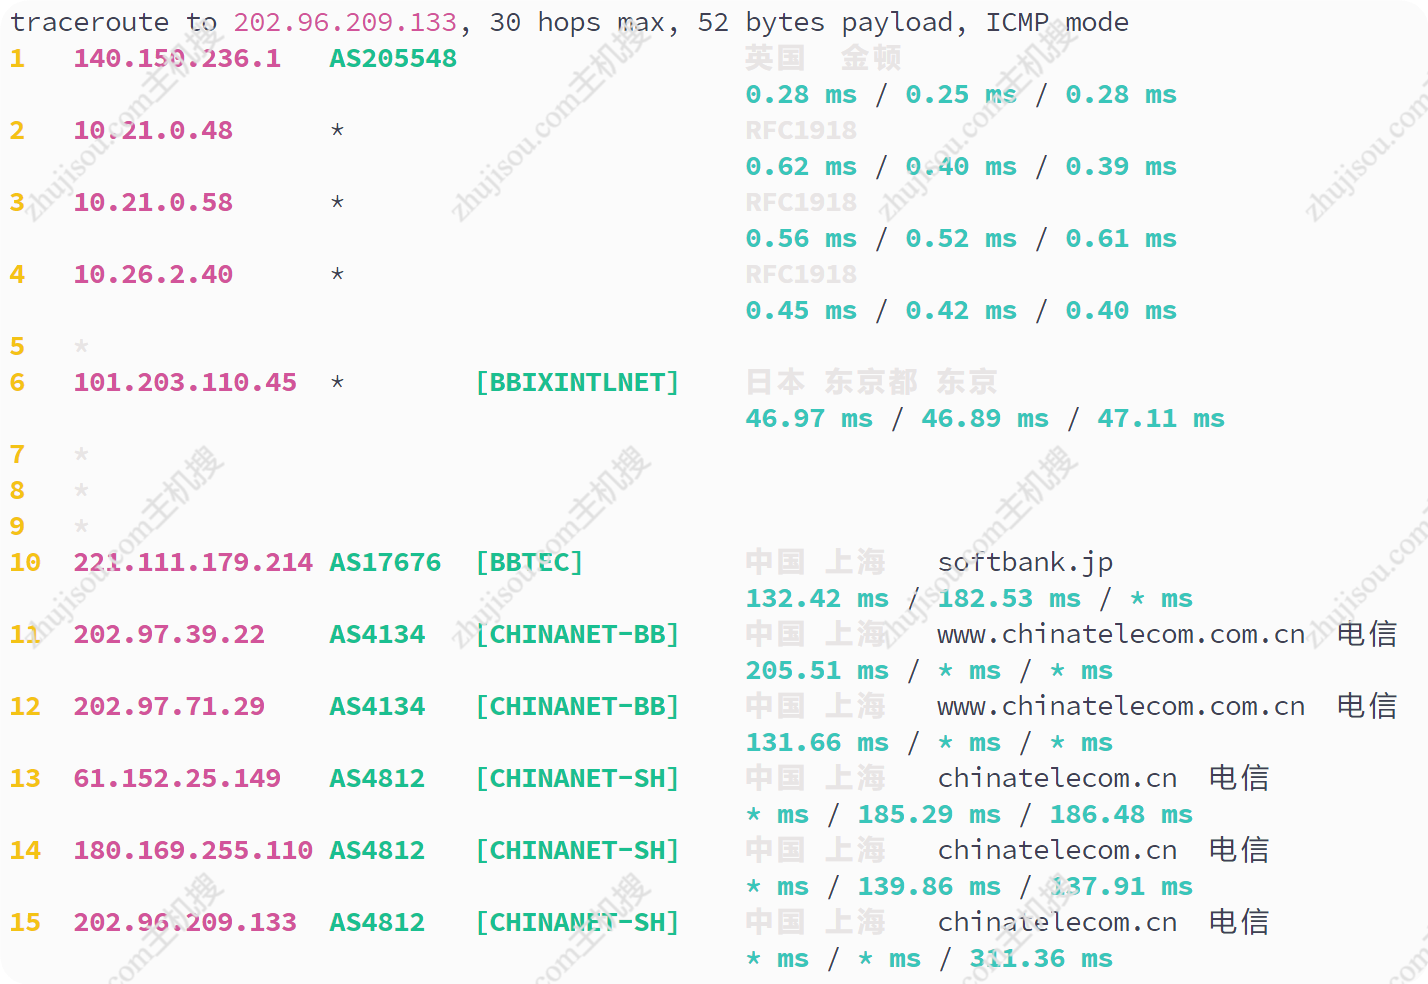This screenshot has height=984, width=1428.
Task: Select the [BBIXINTLNET] network tag
Action: pyautogui.click(x=577, y=382)
